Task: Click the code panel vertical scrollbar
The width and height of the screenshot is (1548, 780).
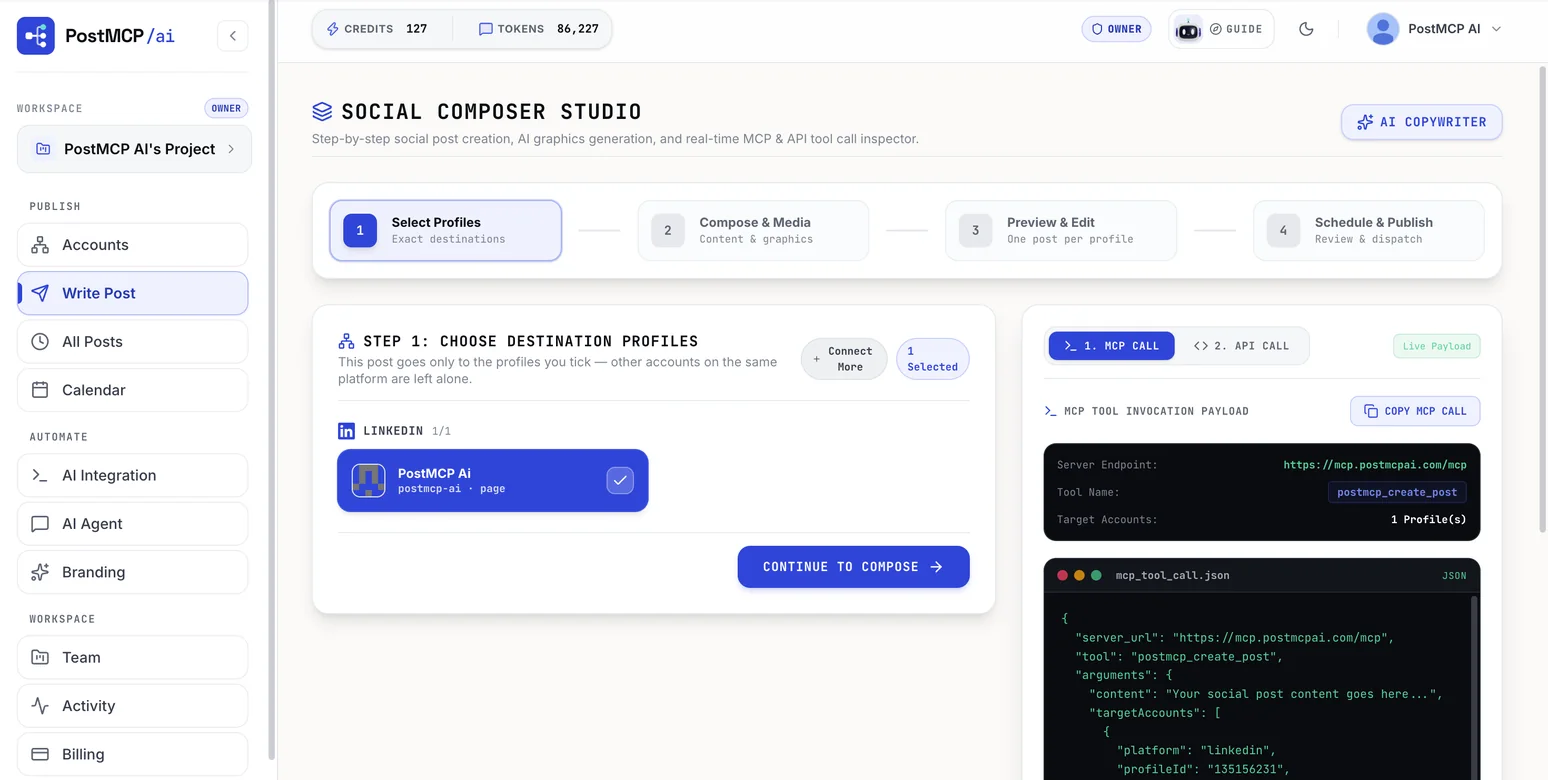Action: [x=1475, y=688]
